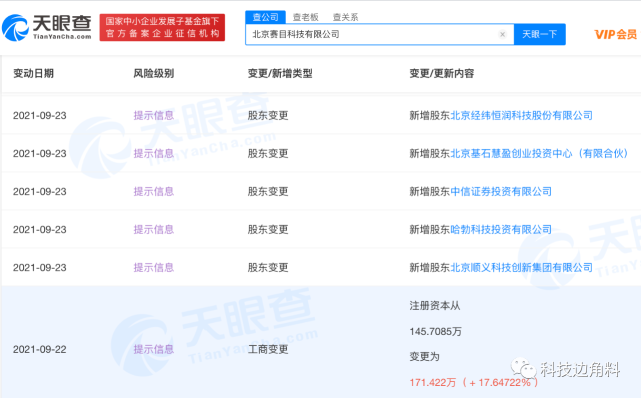Click the 145.7085万 value
Screen dimensions: 641x398
pos(435,331)
